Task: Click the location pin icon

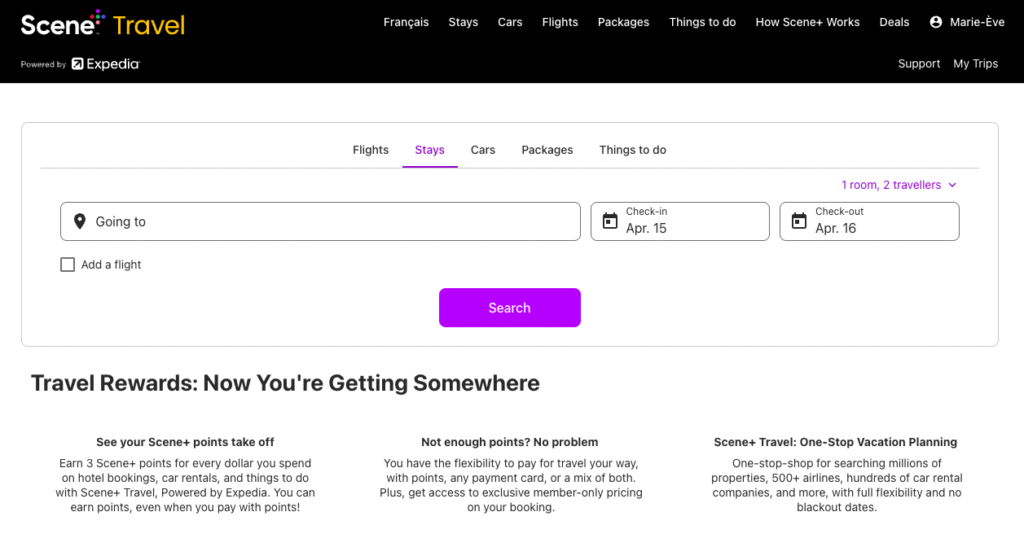Action: [x=80, y=222]
